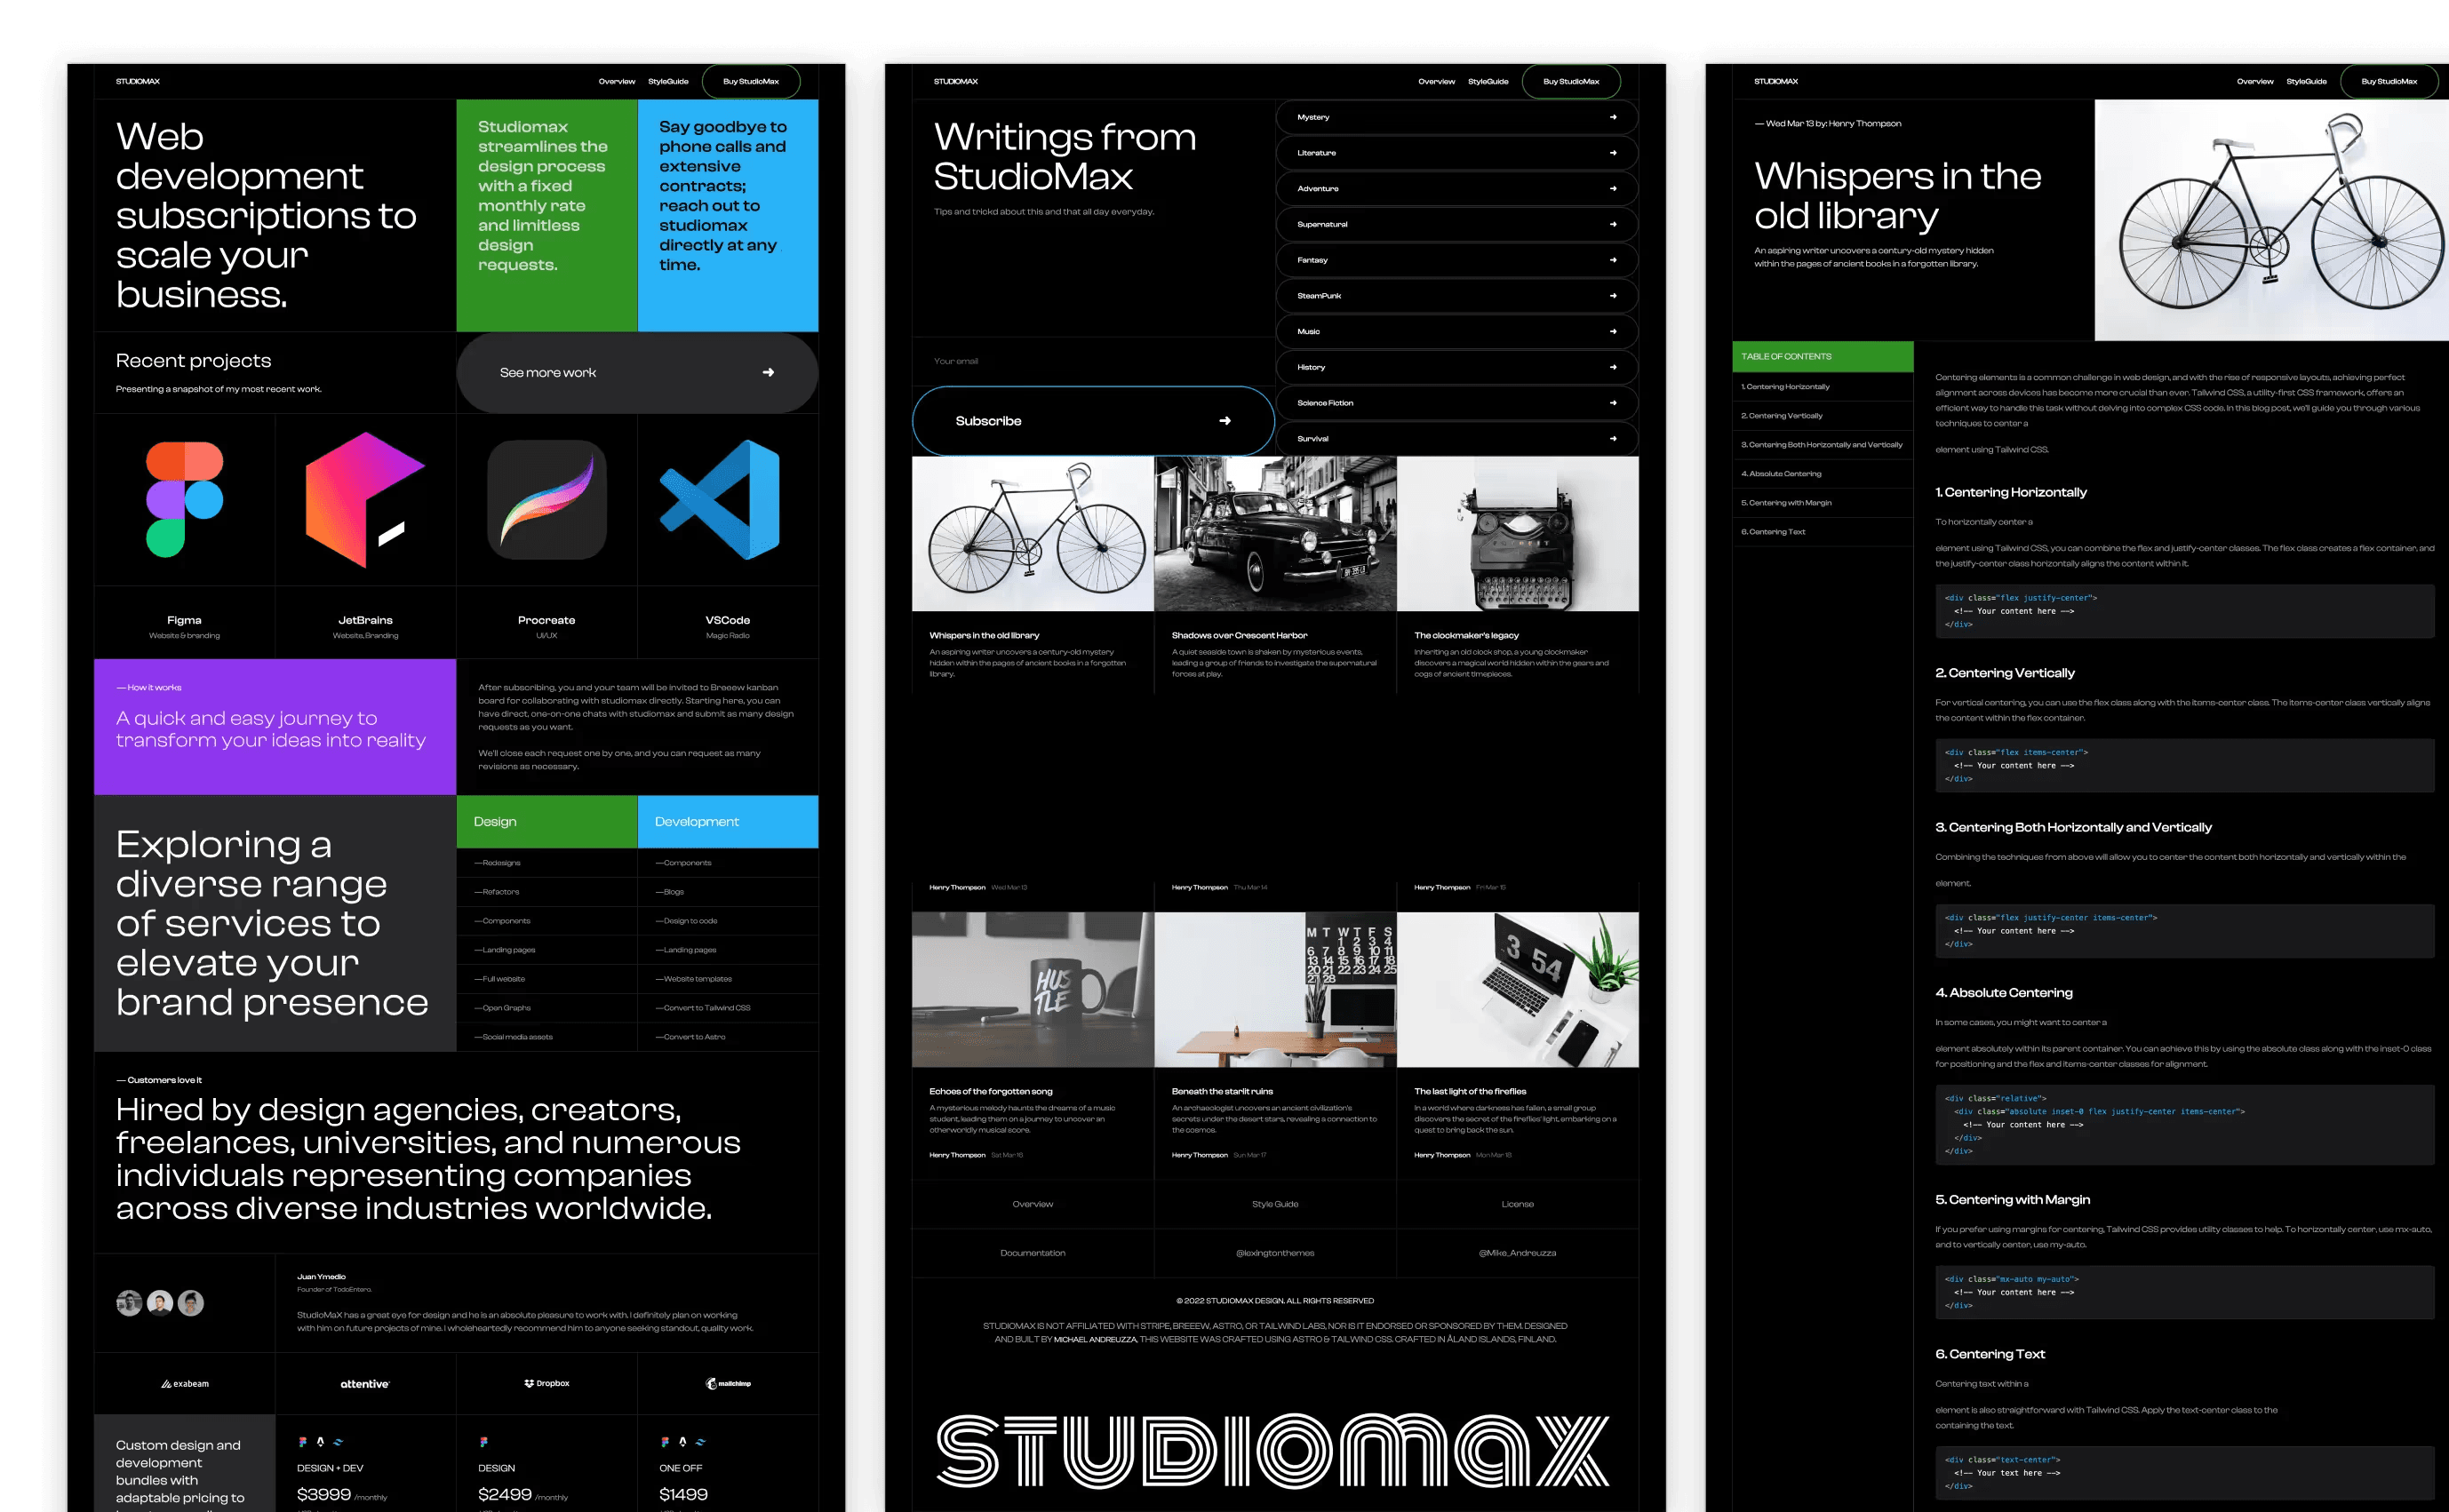2449x1512 pixels.
Task: Expand the Science Fiction category arrow
Action: tap(1612, 402)
